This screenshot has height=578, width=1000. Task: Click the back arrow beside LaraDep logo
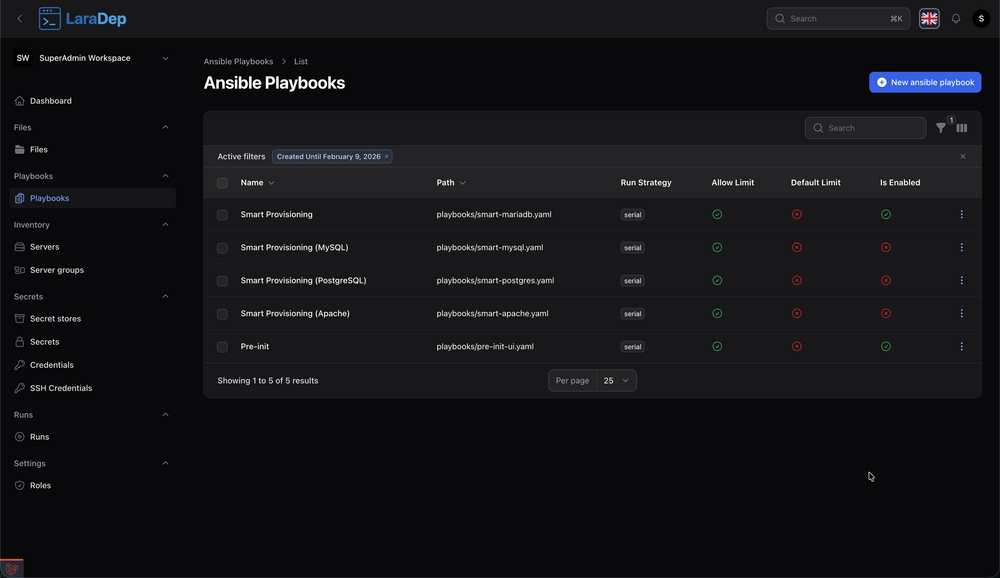(19, 19)
